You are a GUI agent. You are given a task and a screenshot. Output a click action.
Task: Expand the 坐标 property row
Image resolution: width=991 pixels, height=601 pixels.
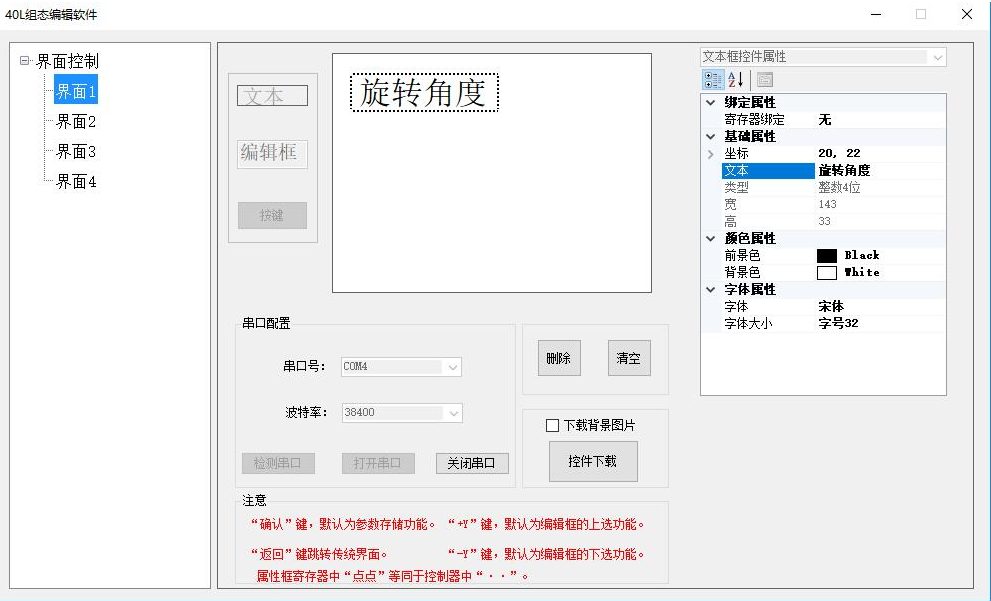[x=710, y=154]
